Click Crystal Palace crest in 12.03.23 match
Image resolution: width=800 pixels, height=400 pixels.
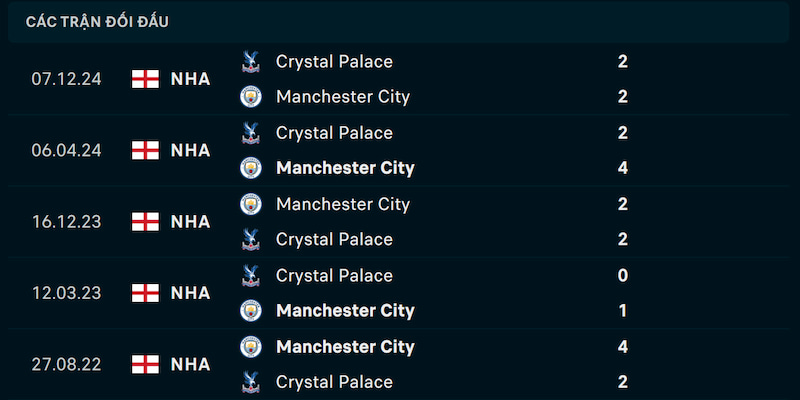click(251, 276)
